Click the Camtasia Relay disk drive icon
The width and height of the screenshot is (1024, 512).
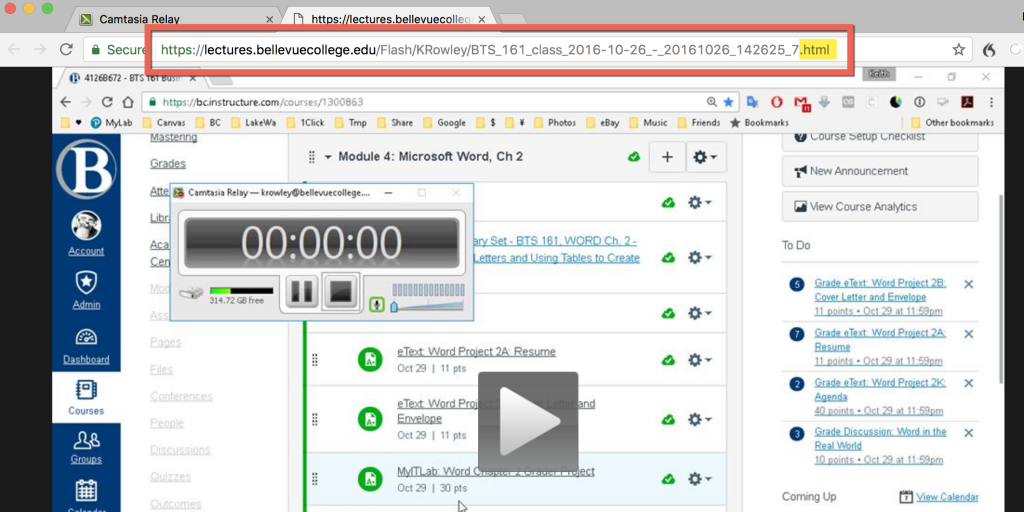193,293
